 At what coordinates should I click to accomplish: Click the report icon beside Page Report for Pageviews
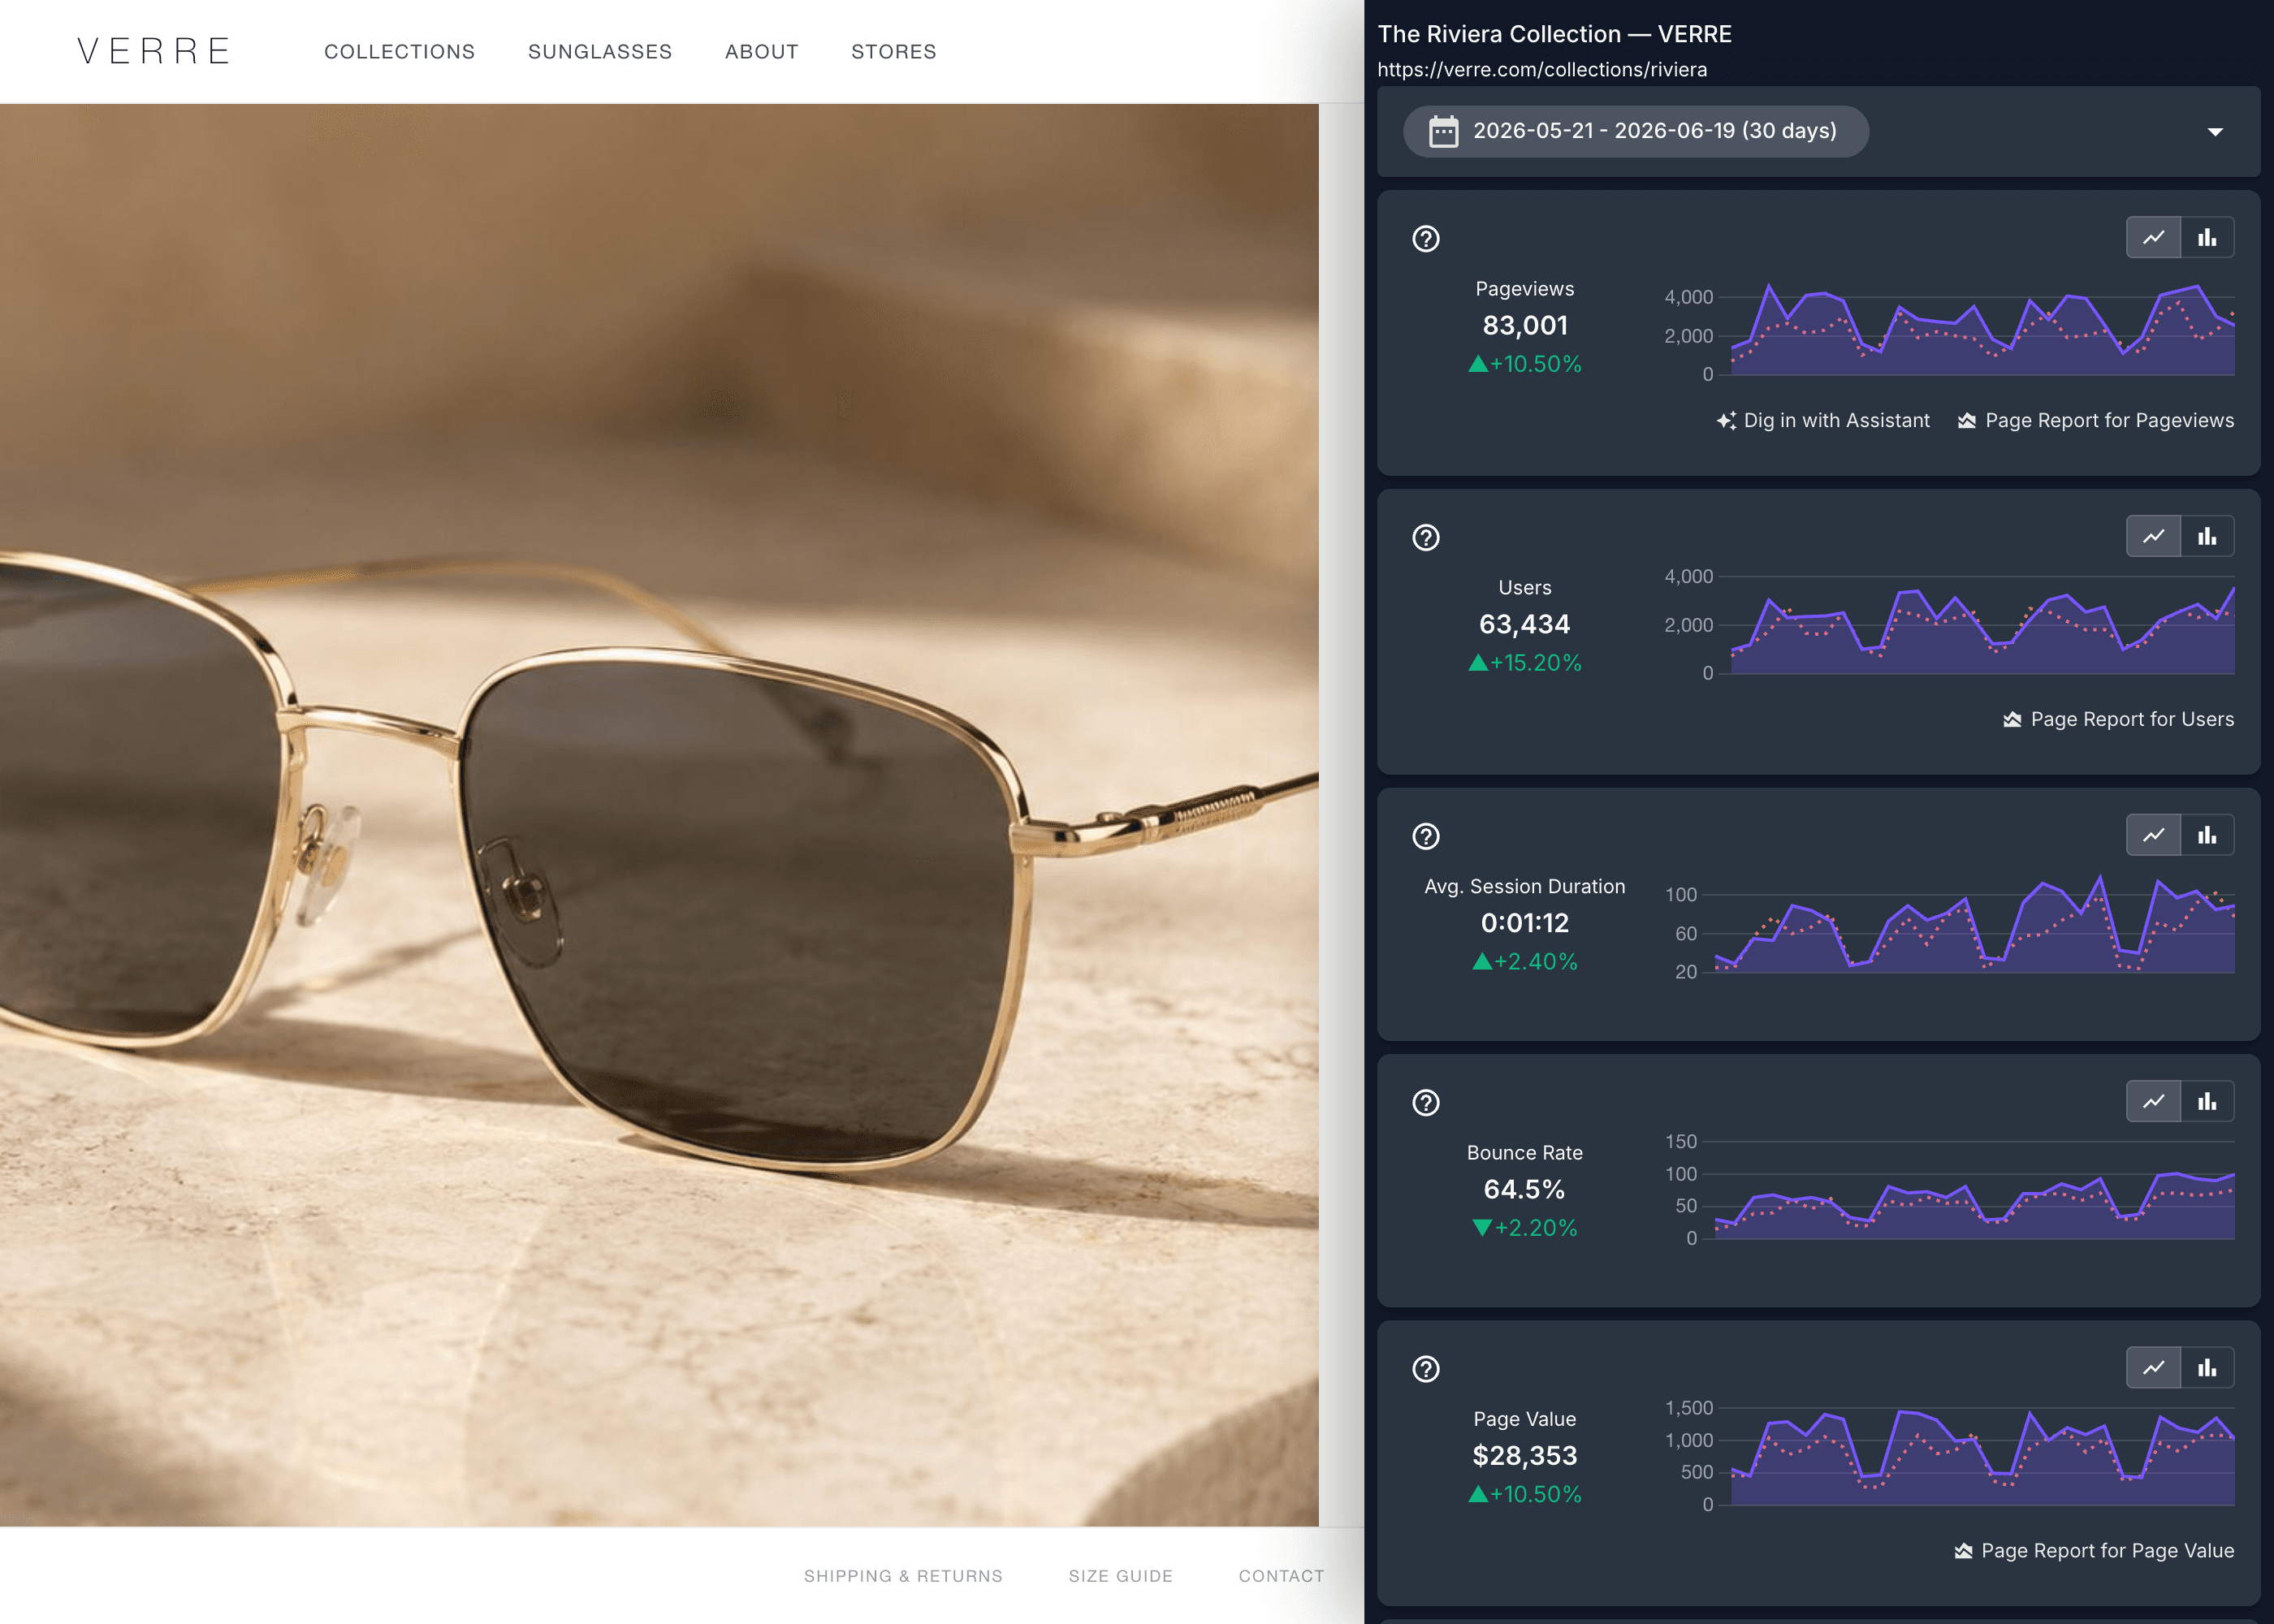click(1966, 421)
